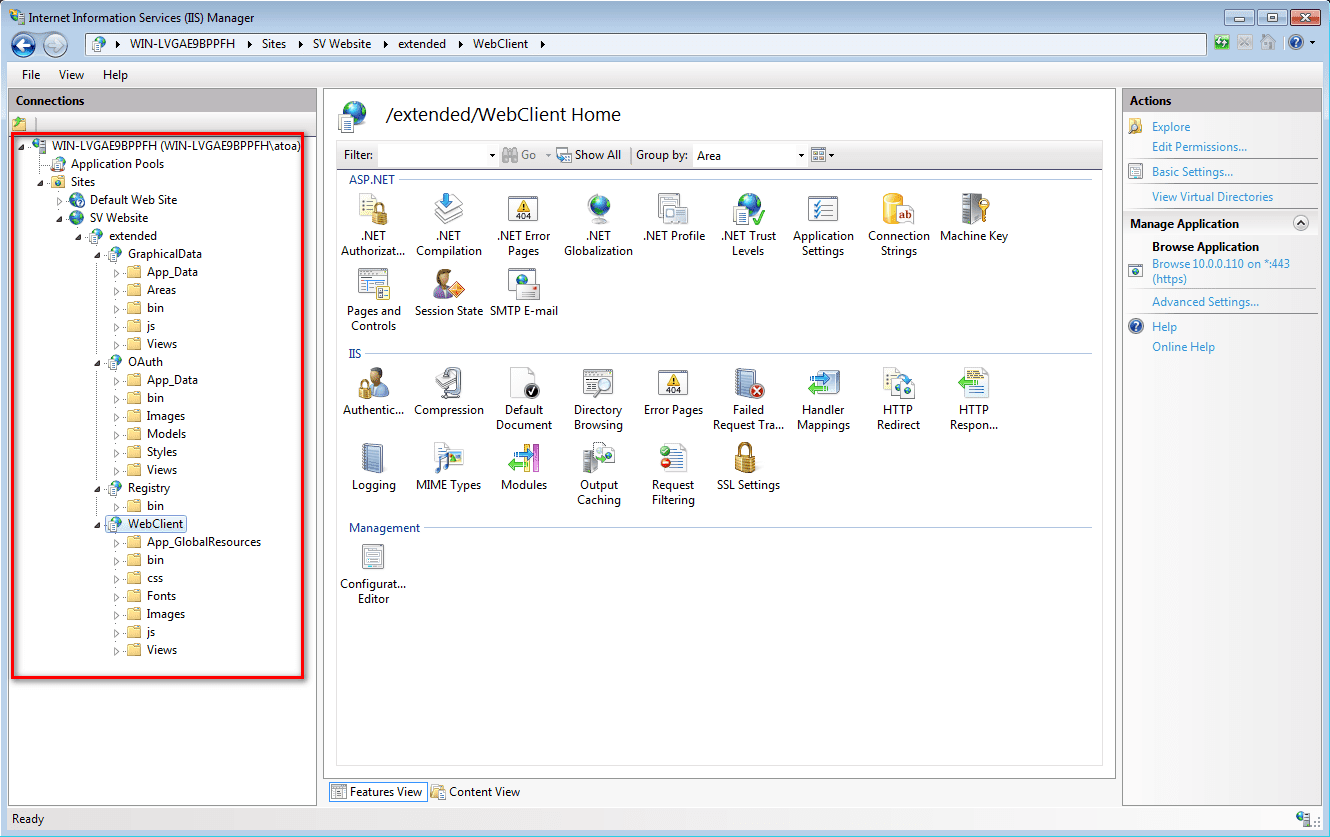Expand the Default Web Site node
Screen dimensions: 1330x837
[x=60, y=200]
